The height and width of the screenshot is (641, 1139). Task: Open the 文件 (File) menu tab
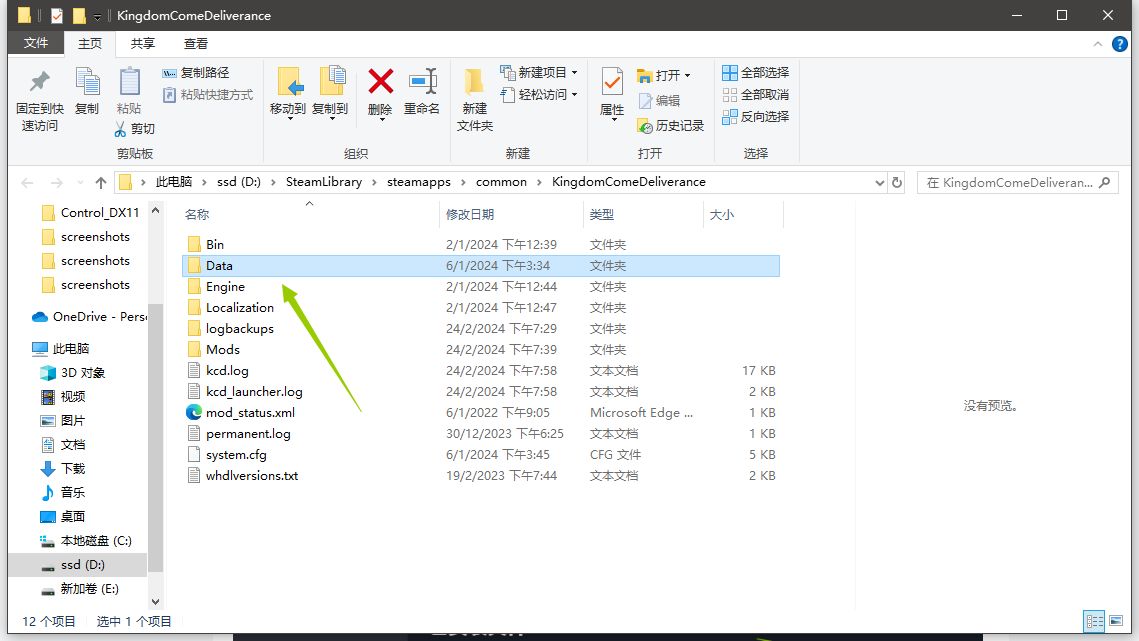[x=36, y=43]
